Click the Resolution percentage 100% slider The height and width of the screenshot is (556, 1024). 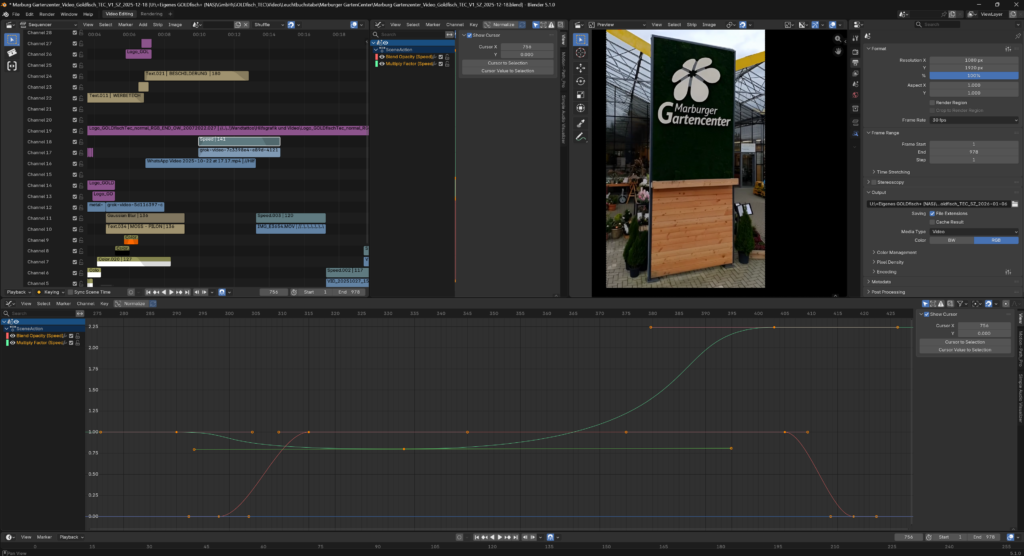point(974,76)
